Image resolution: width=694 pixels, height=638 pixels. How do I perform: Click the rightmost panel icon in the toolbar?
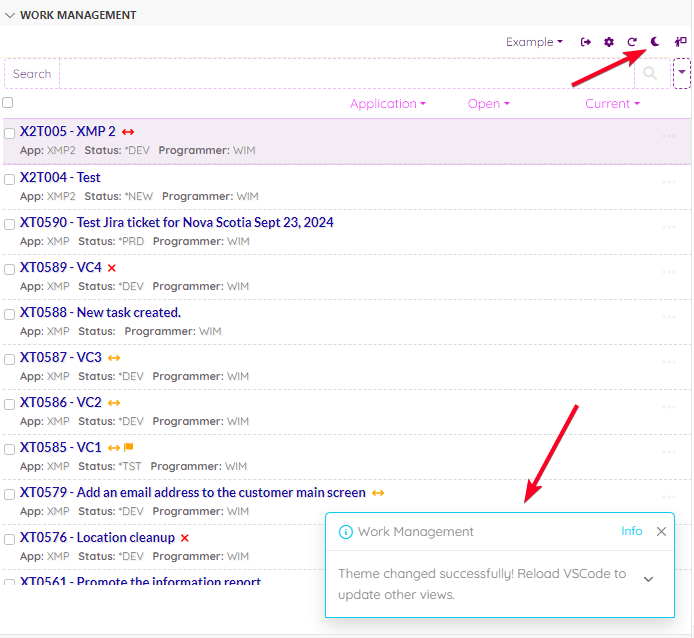point(681,42)
